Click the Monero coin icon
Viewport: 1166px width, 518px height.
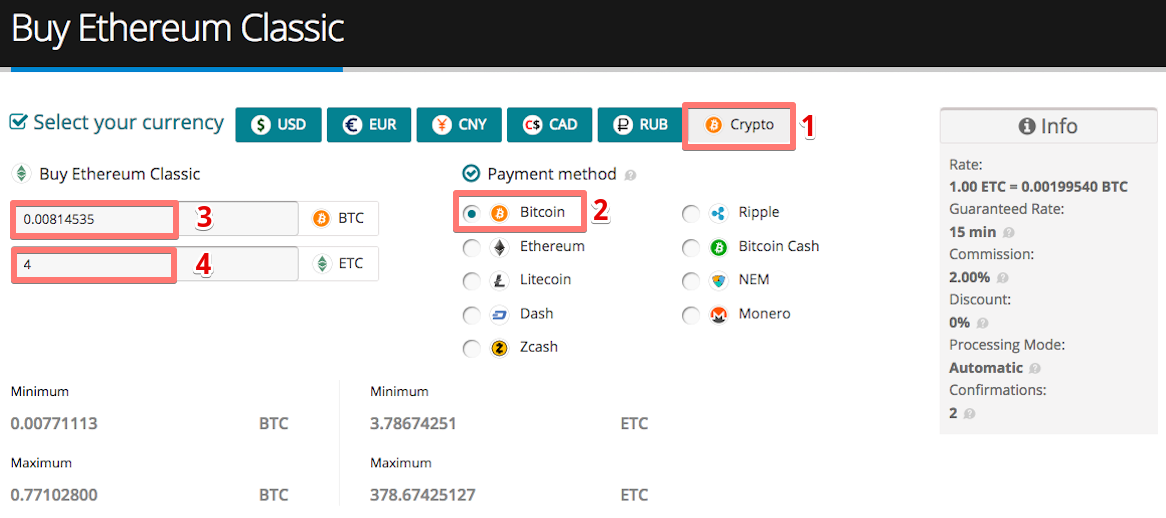(x=718, y=316)
